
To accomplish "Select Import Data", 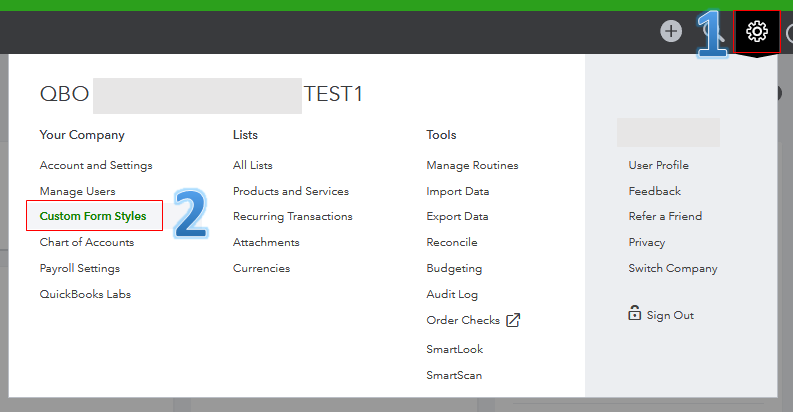I will coord(458,191).
